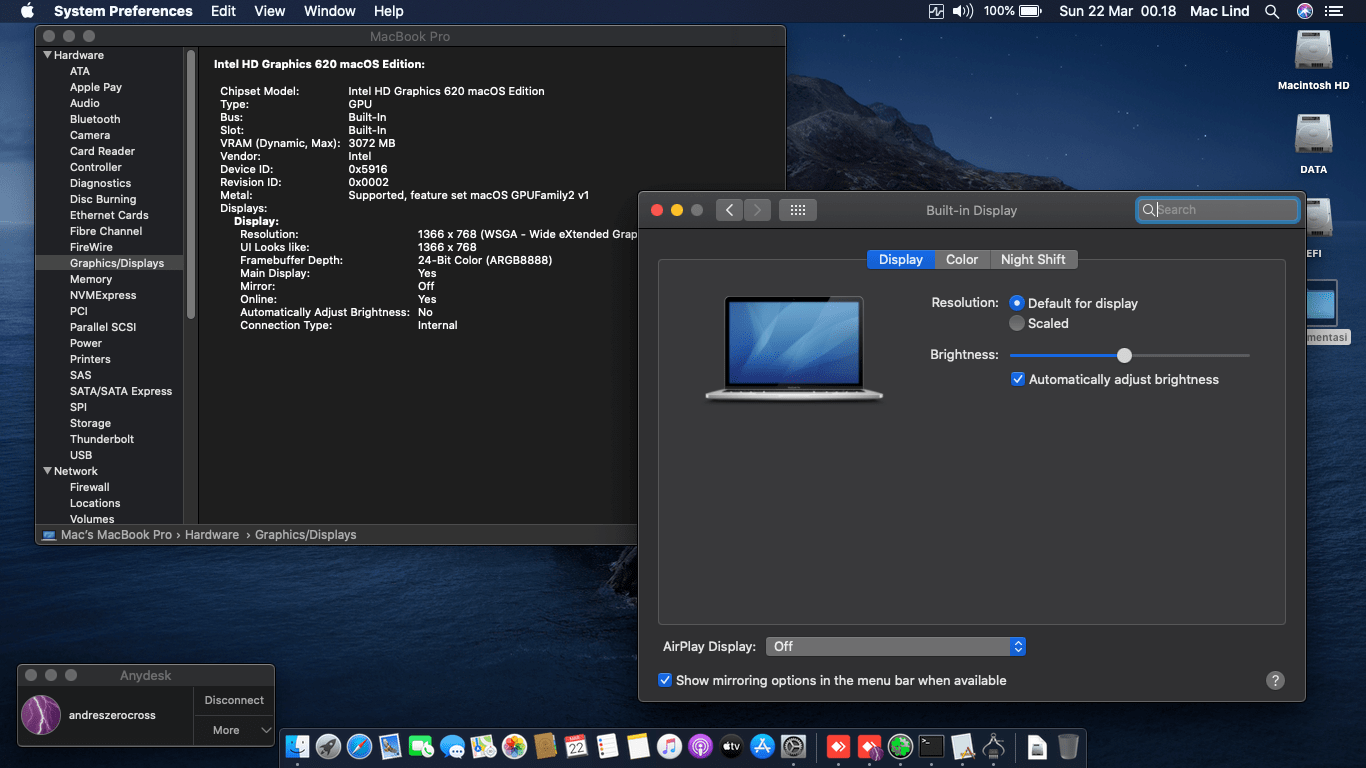Select Graphics/Displays in Hardware list
The height and width of the screenshot is (768, 1366).
click(x=117, y=263)
